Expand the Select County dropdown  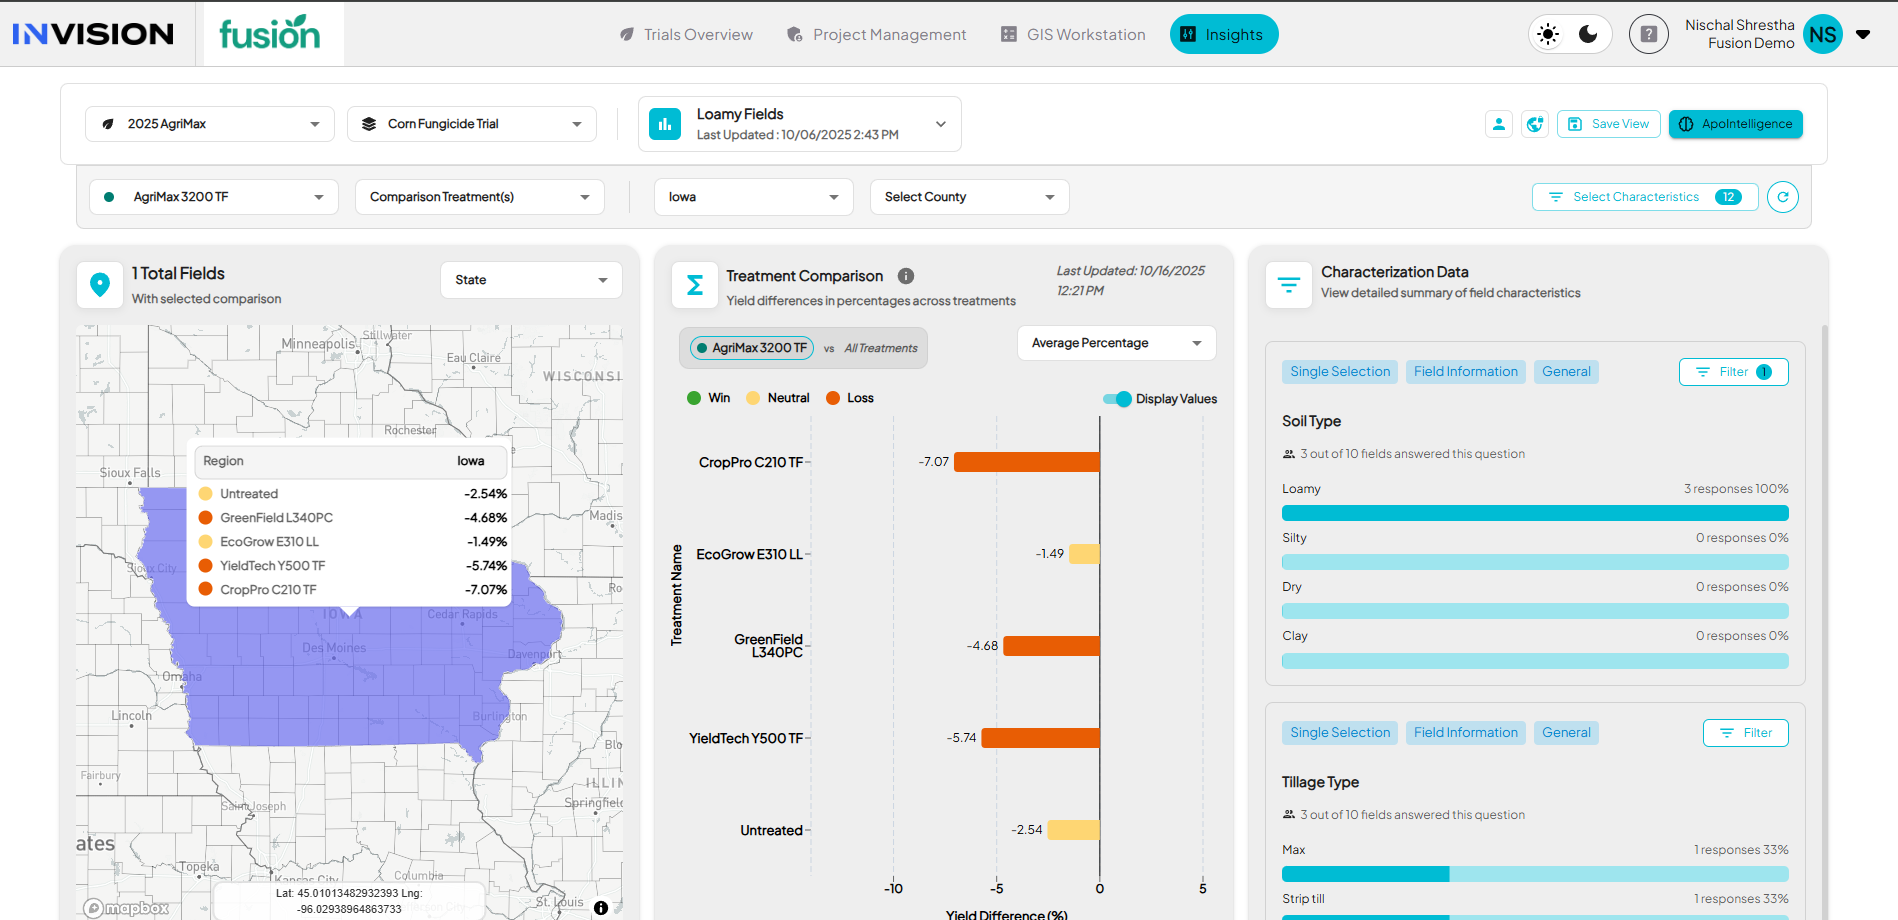pyautogui.click(x=969, y=197)
